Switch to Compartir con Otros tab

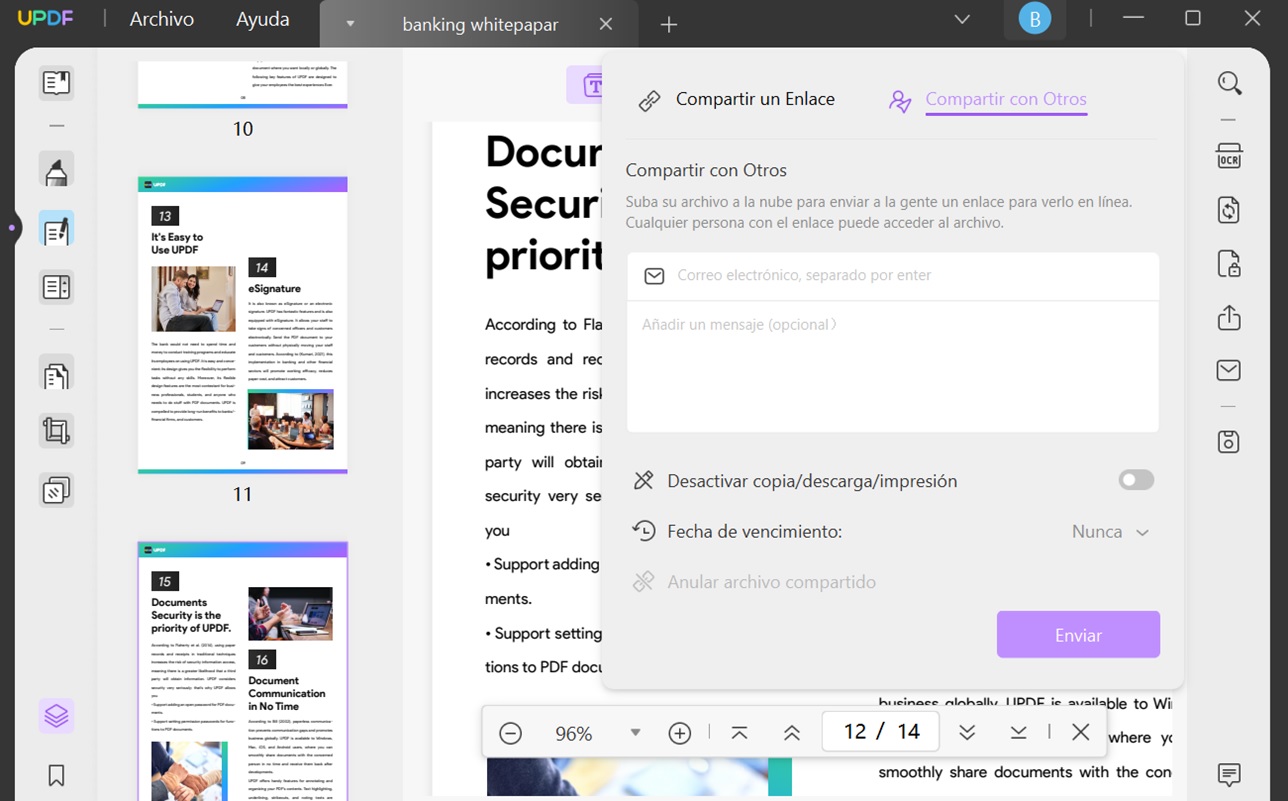(989, 99)
